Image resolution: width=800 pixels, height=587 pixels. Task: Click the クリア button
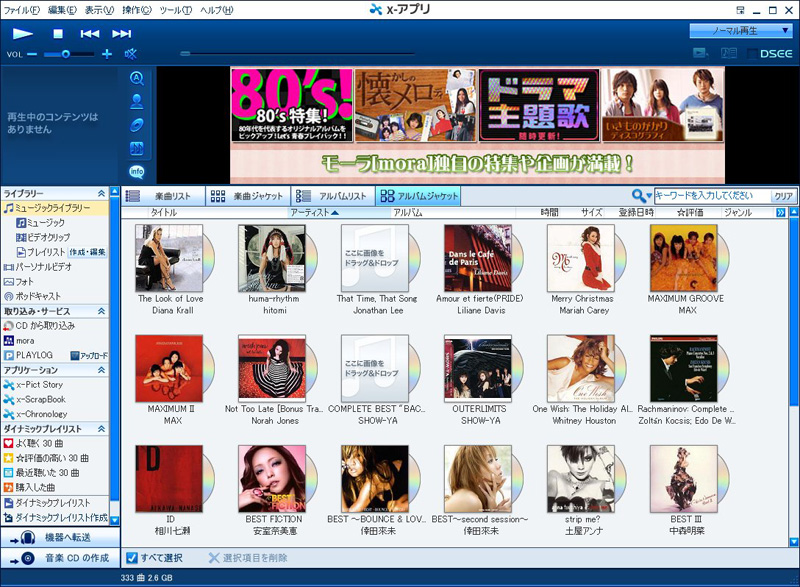pyautogui.click(x=783, y=196)
